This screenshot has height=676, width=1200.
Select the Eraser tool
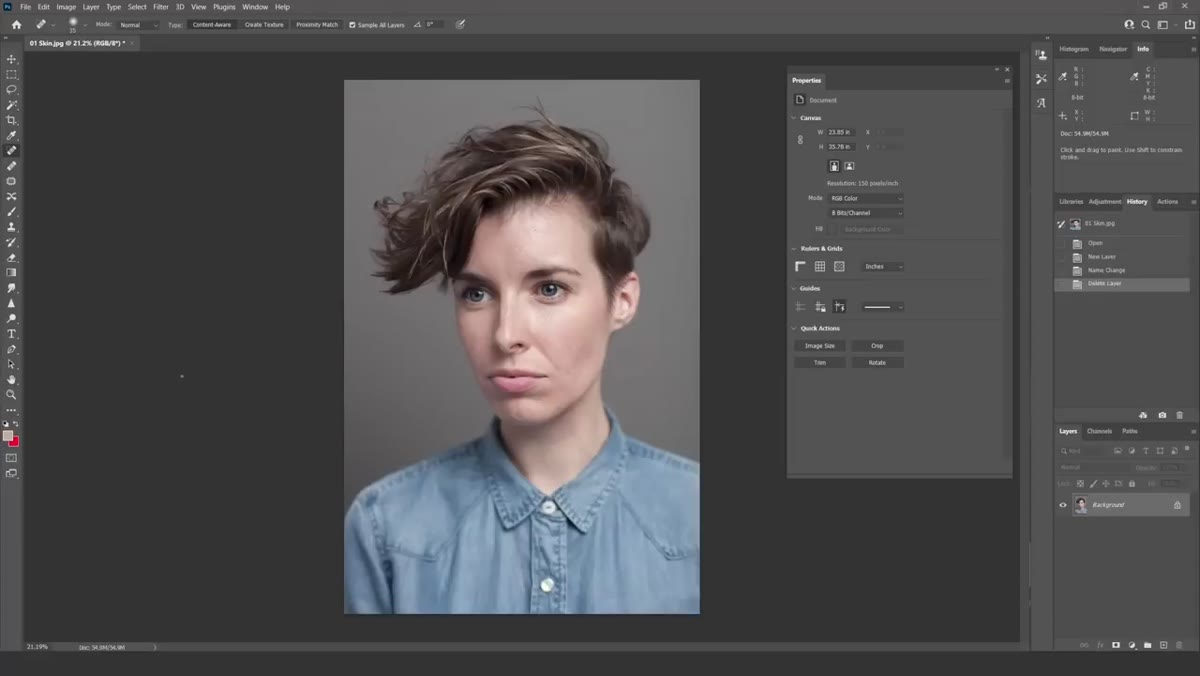pyautogui.click(x=12, y=257)
